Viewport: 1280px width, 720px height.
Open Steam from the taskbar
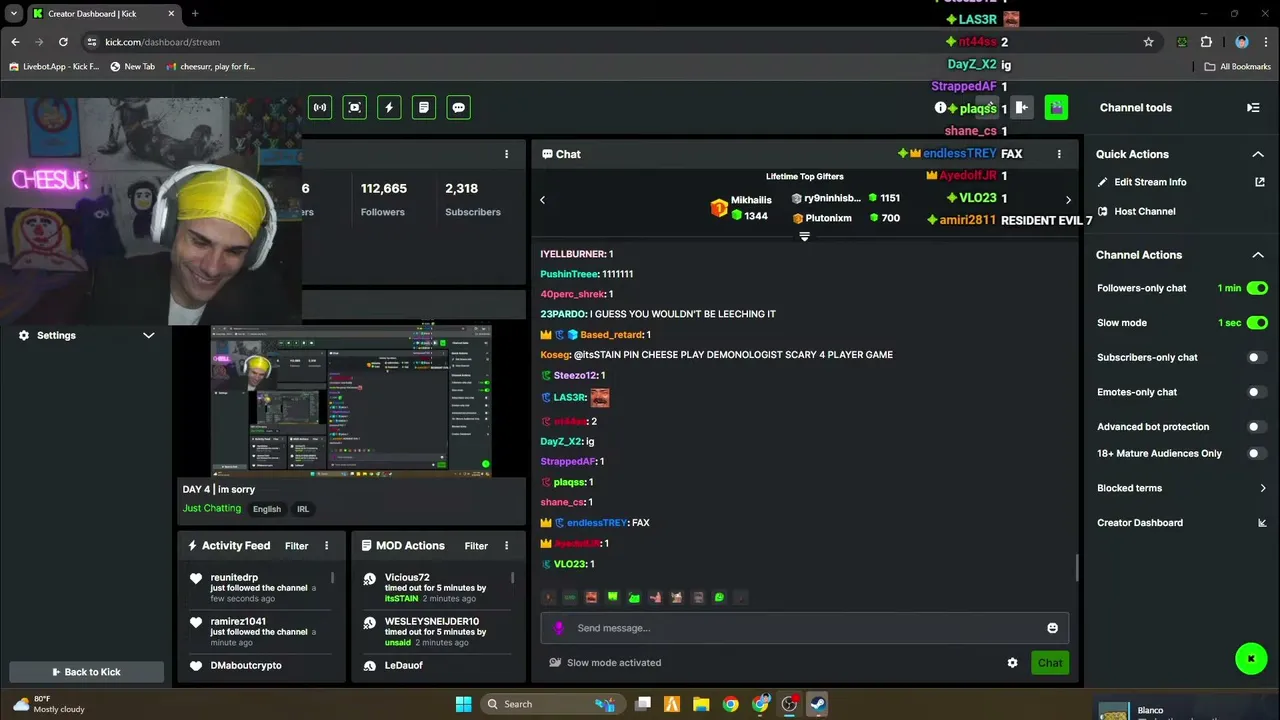pos(818,704)
